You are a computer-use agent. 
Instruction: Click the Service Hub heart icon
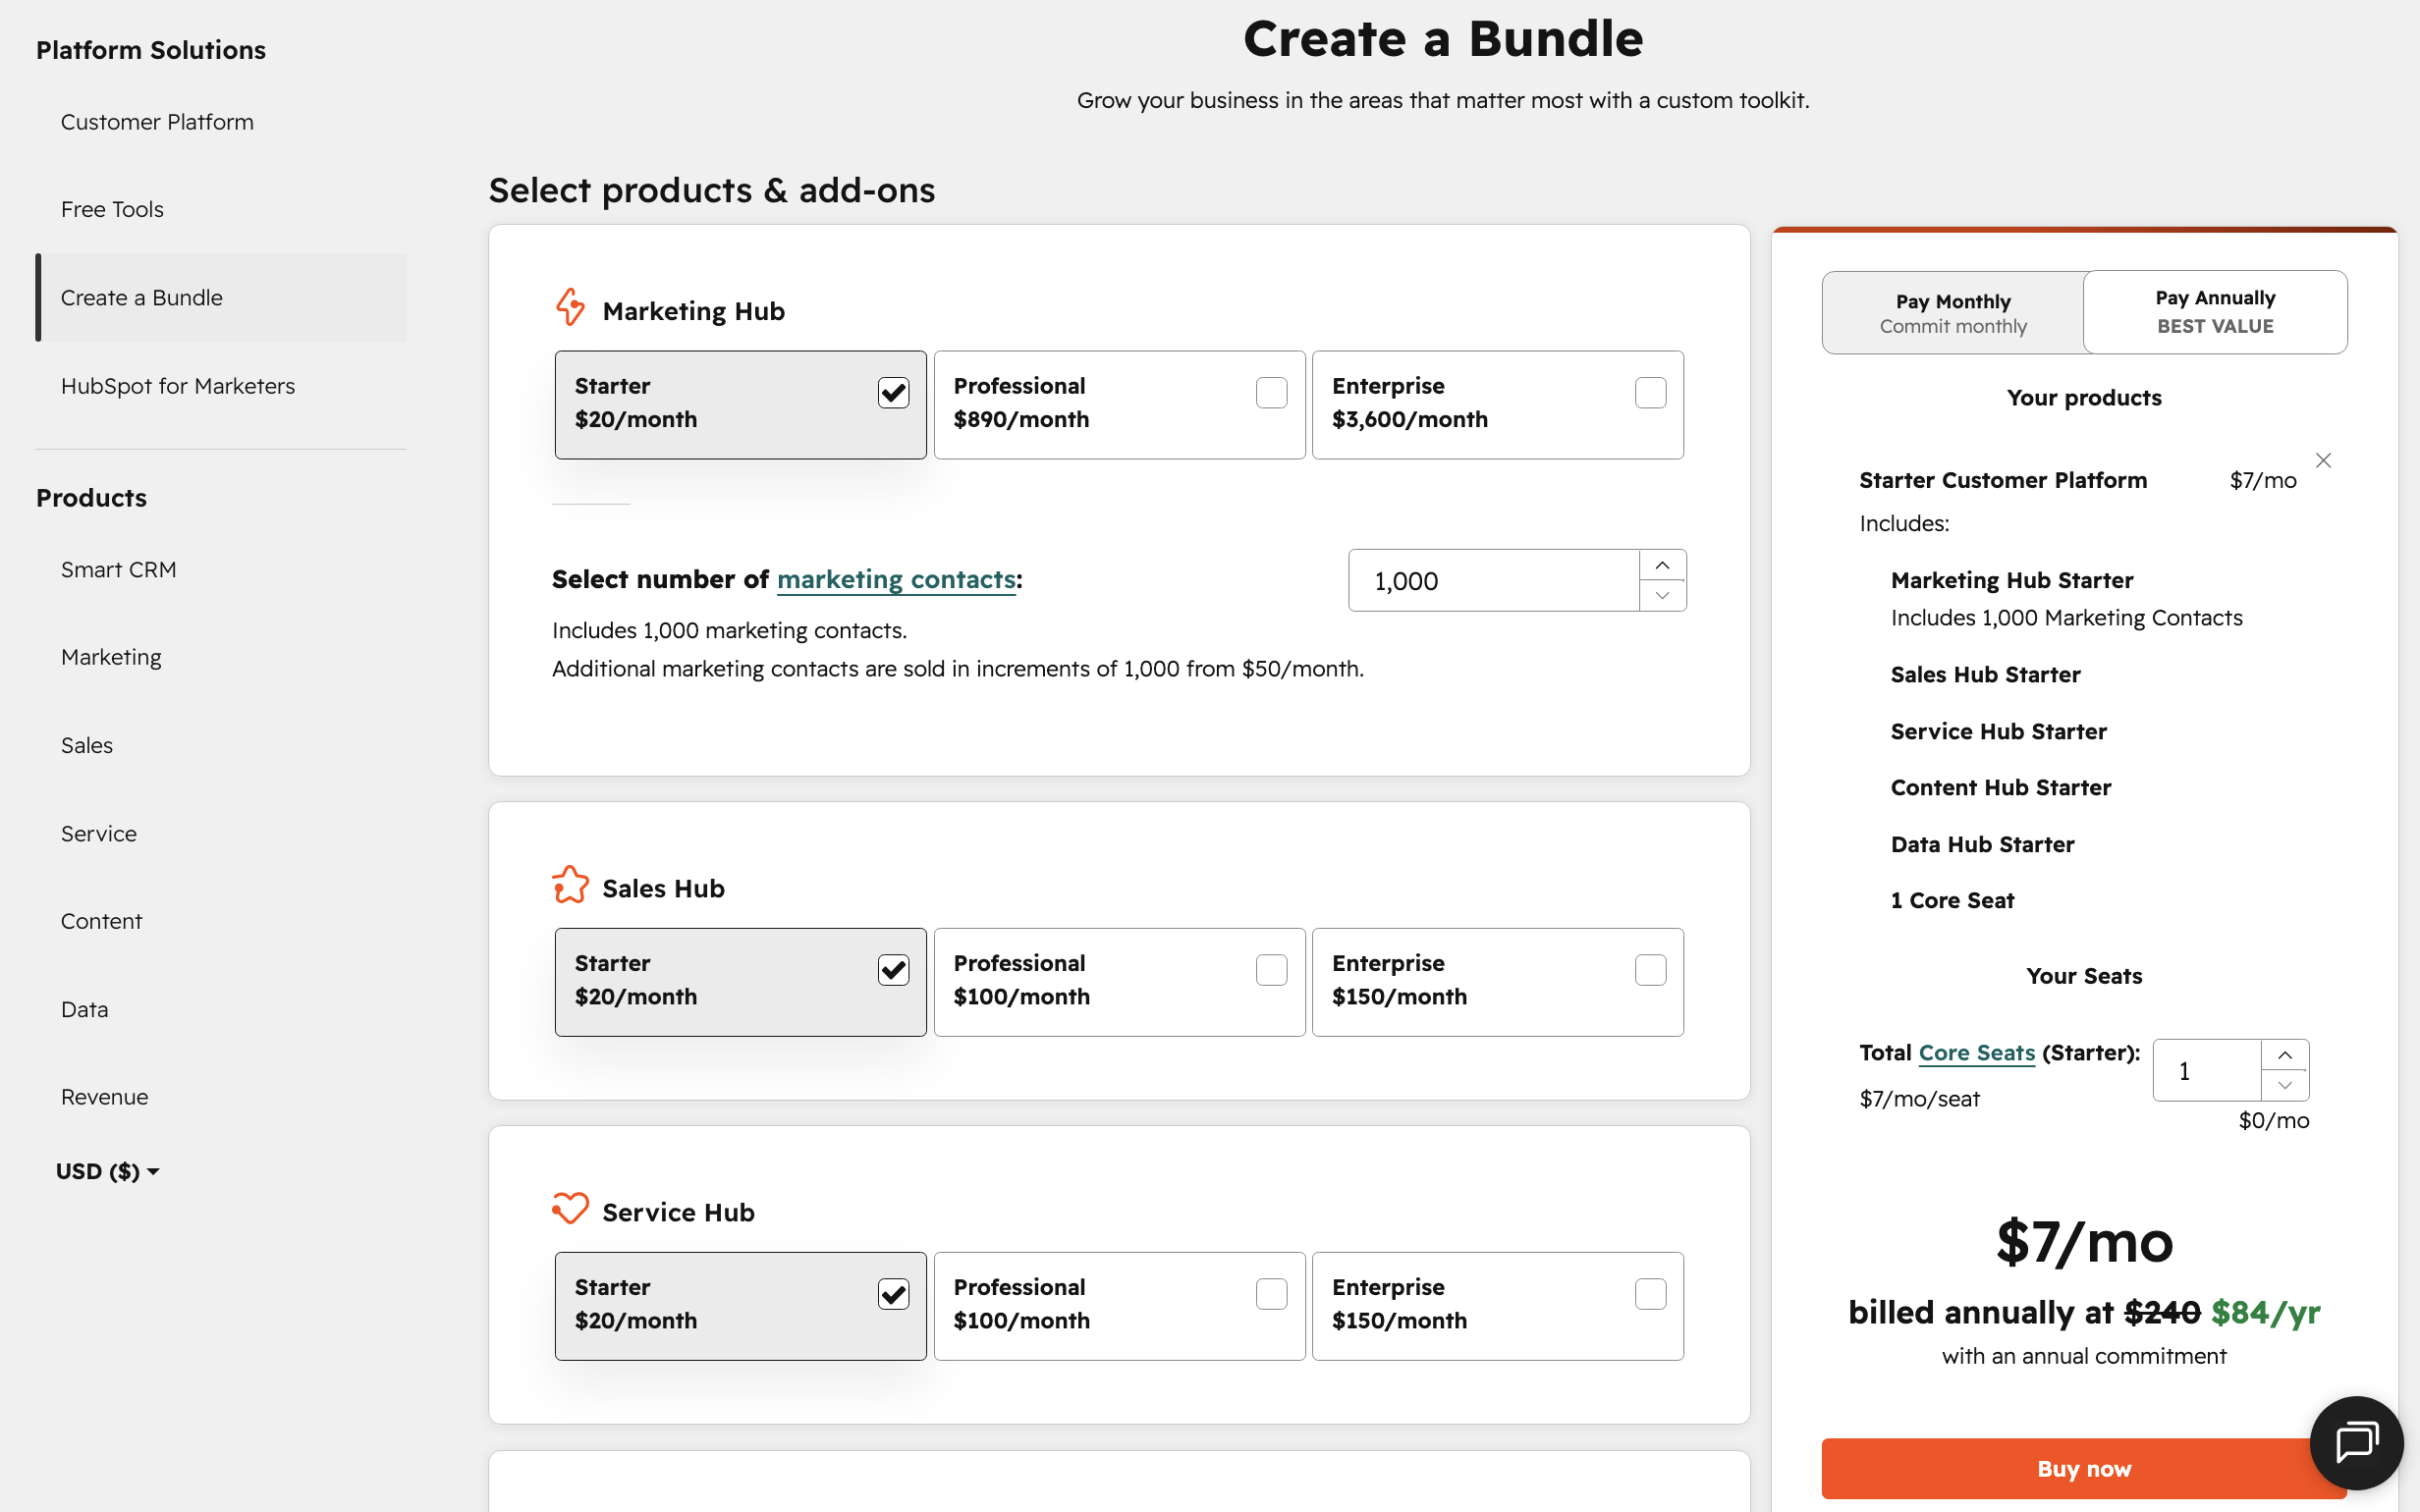pos(570,1209)
